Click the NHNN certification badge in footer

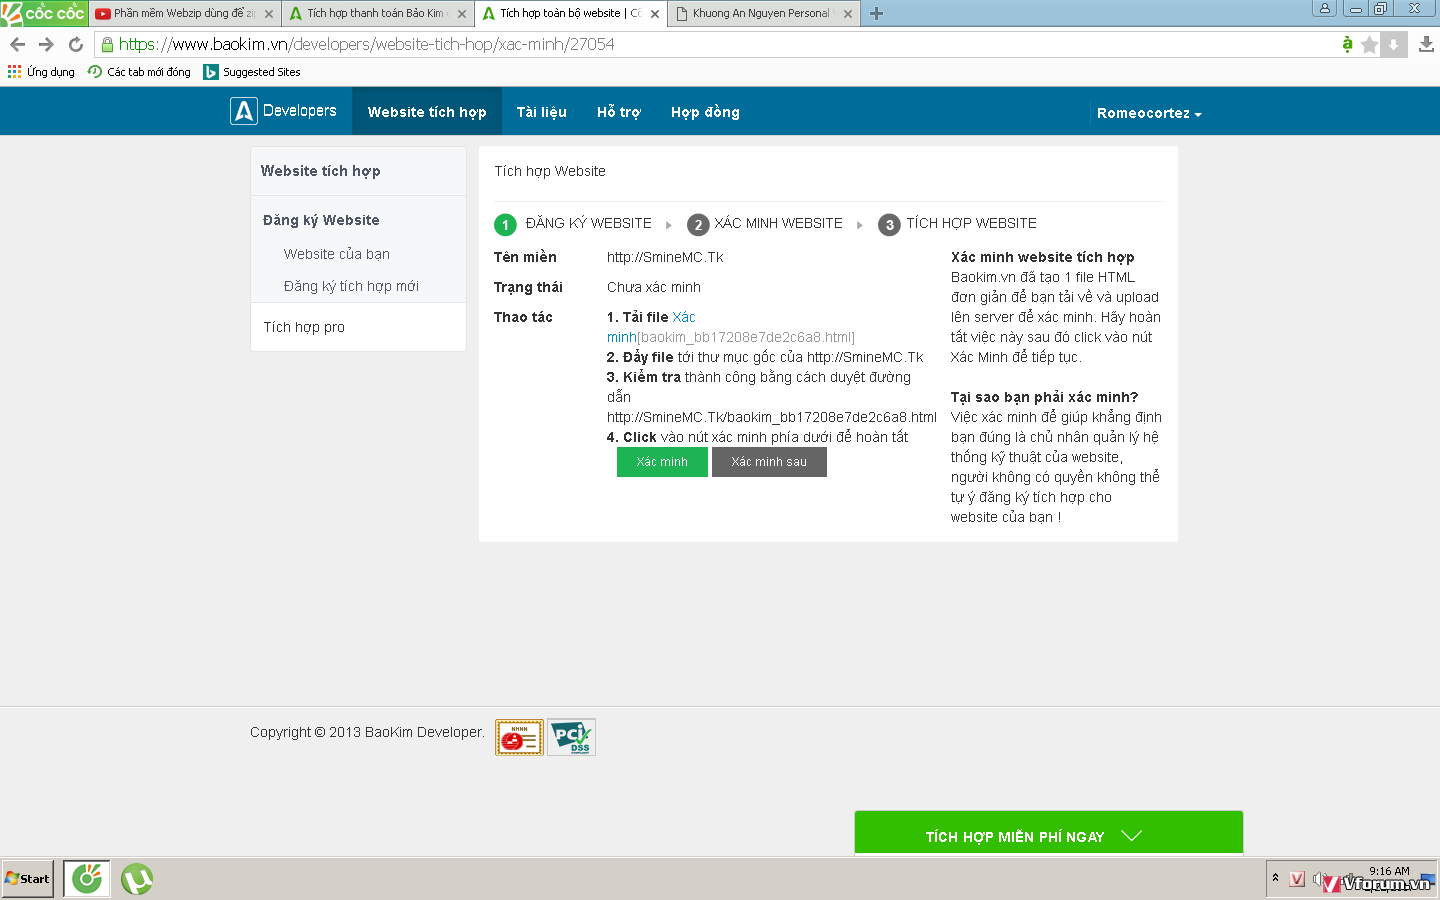pyautogui.click(x=519, y=737)
